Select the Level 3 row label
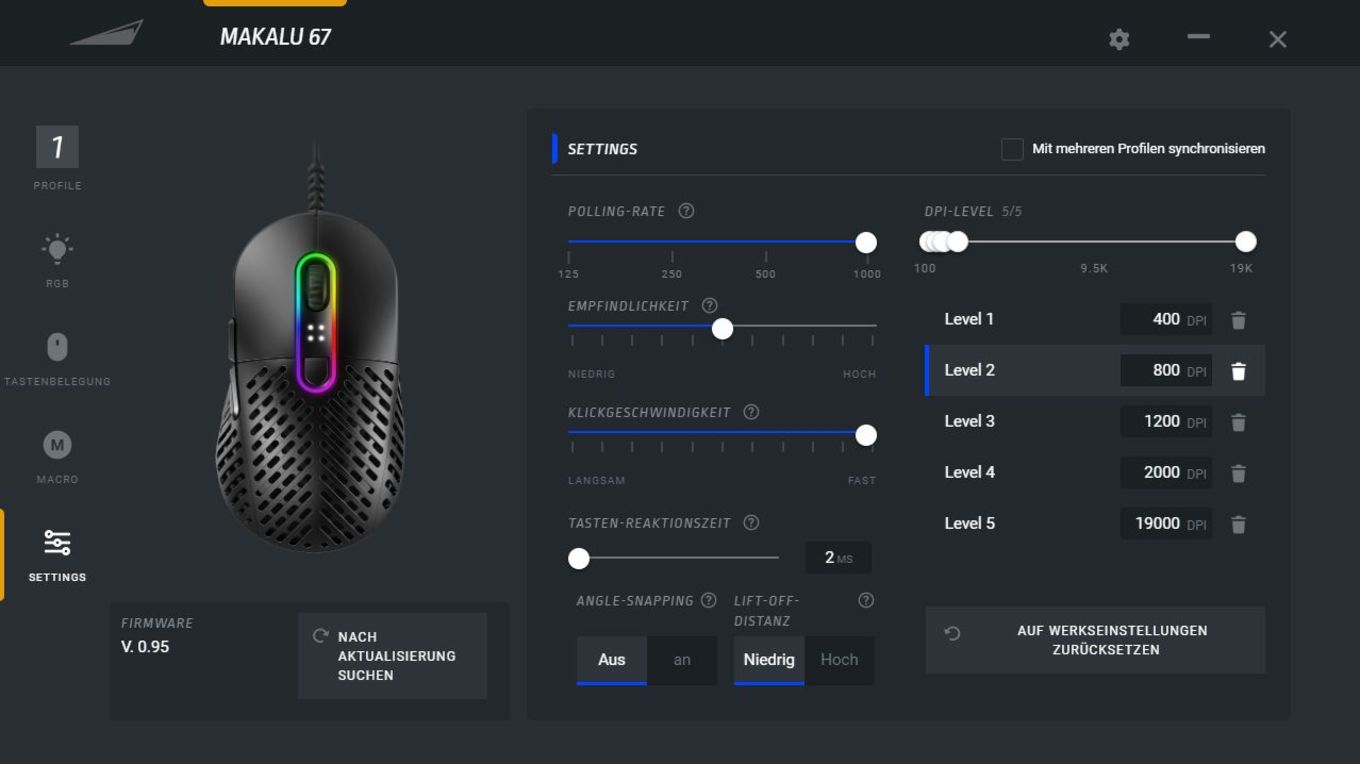1360x764 pixels. coord(969,421)
